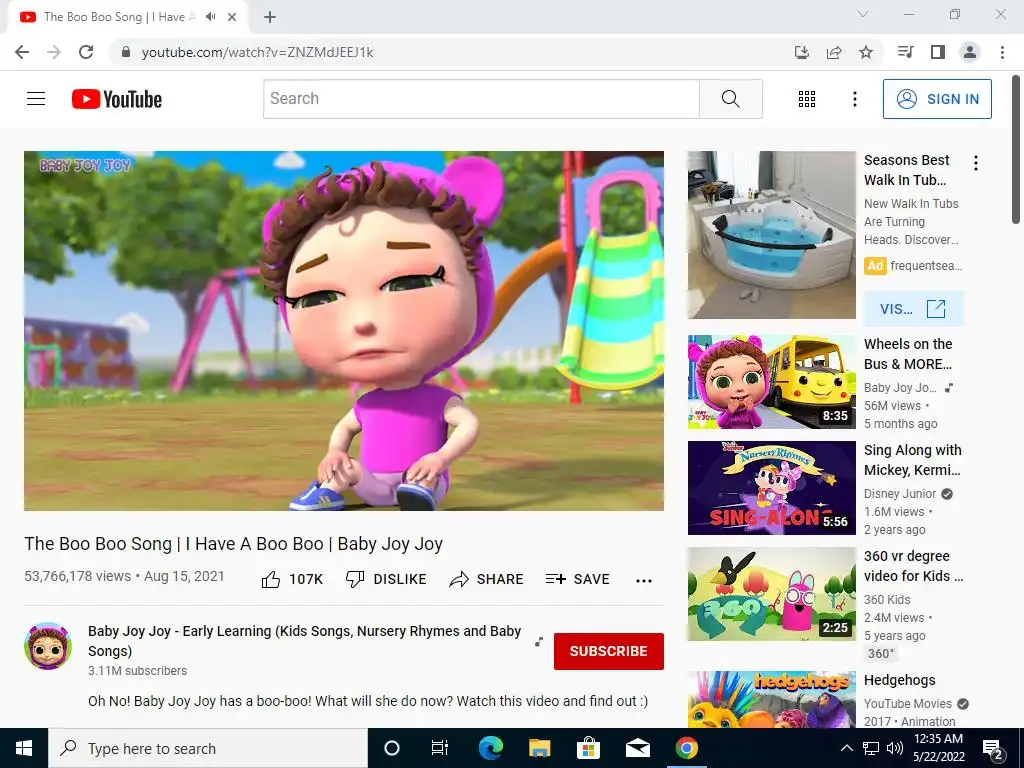
Task: Open Chrome profile avatar
Action: 970,52
